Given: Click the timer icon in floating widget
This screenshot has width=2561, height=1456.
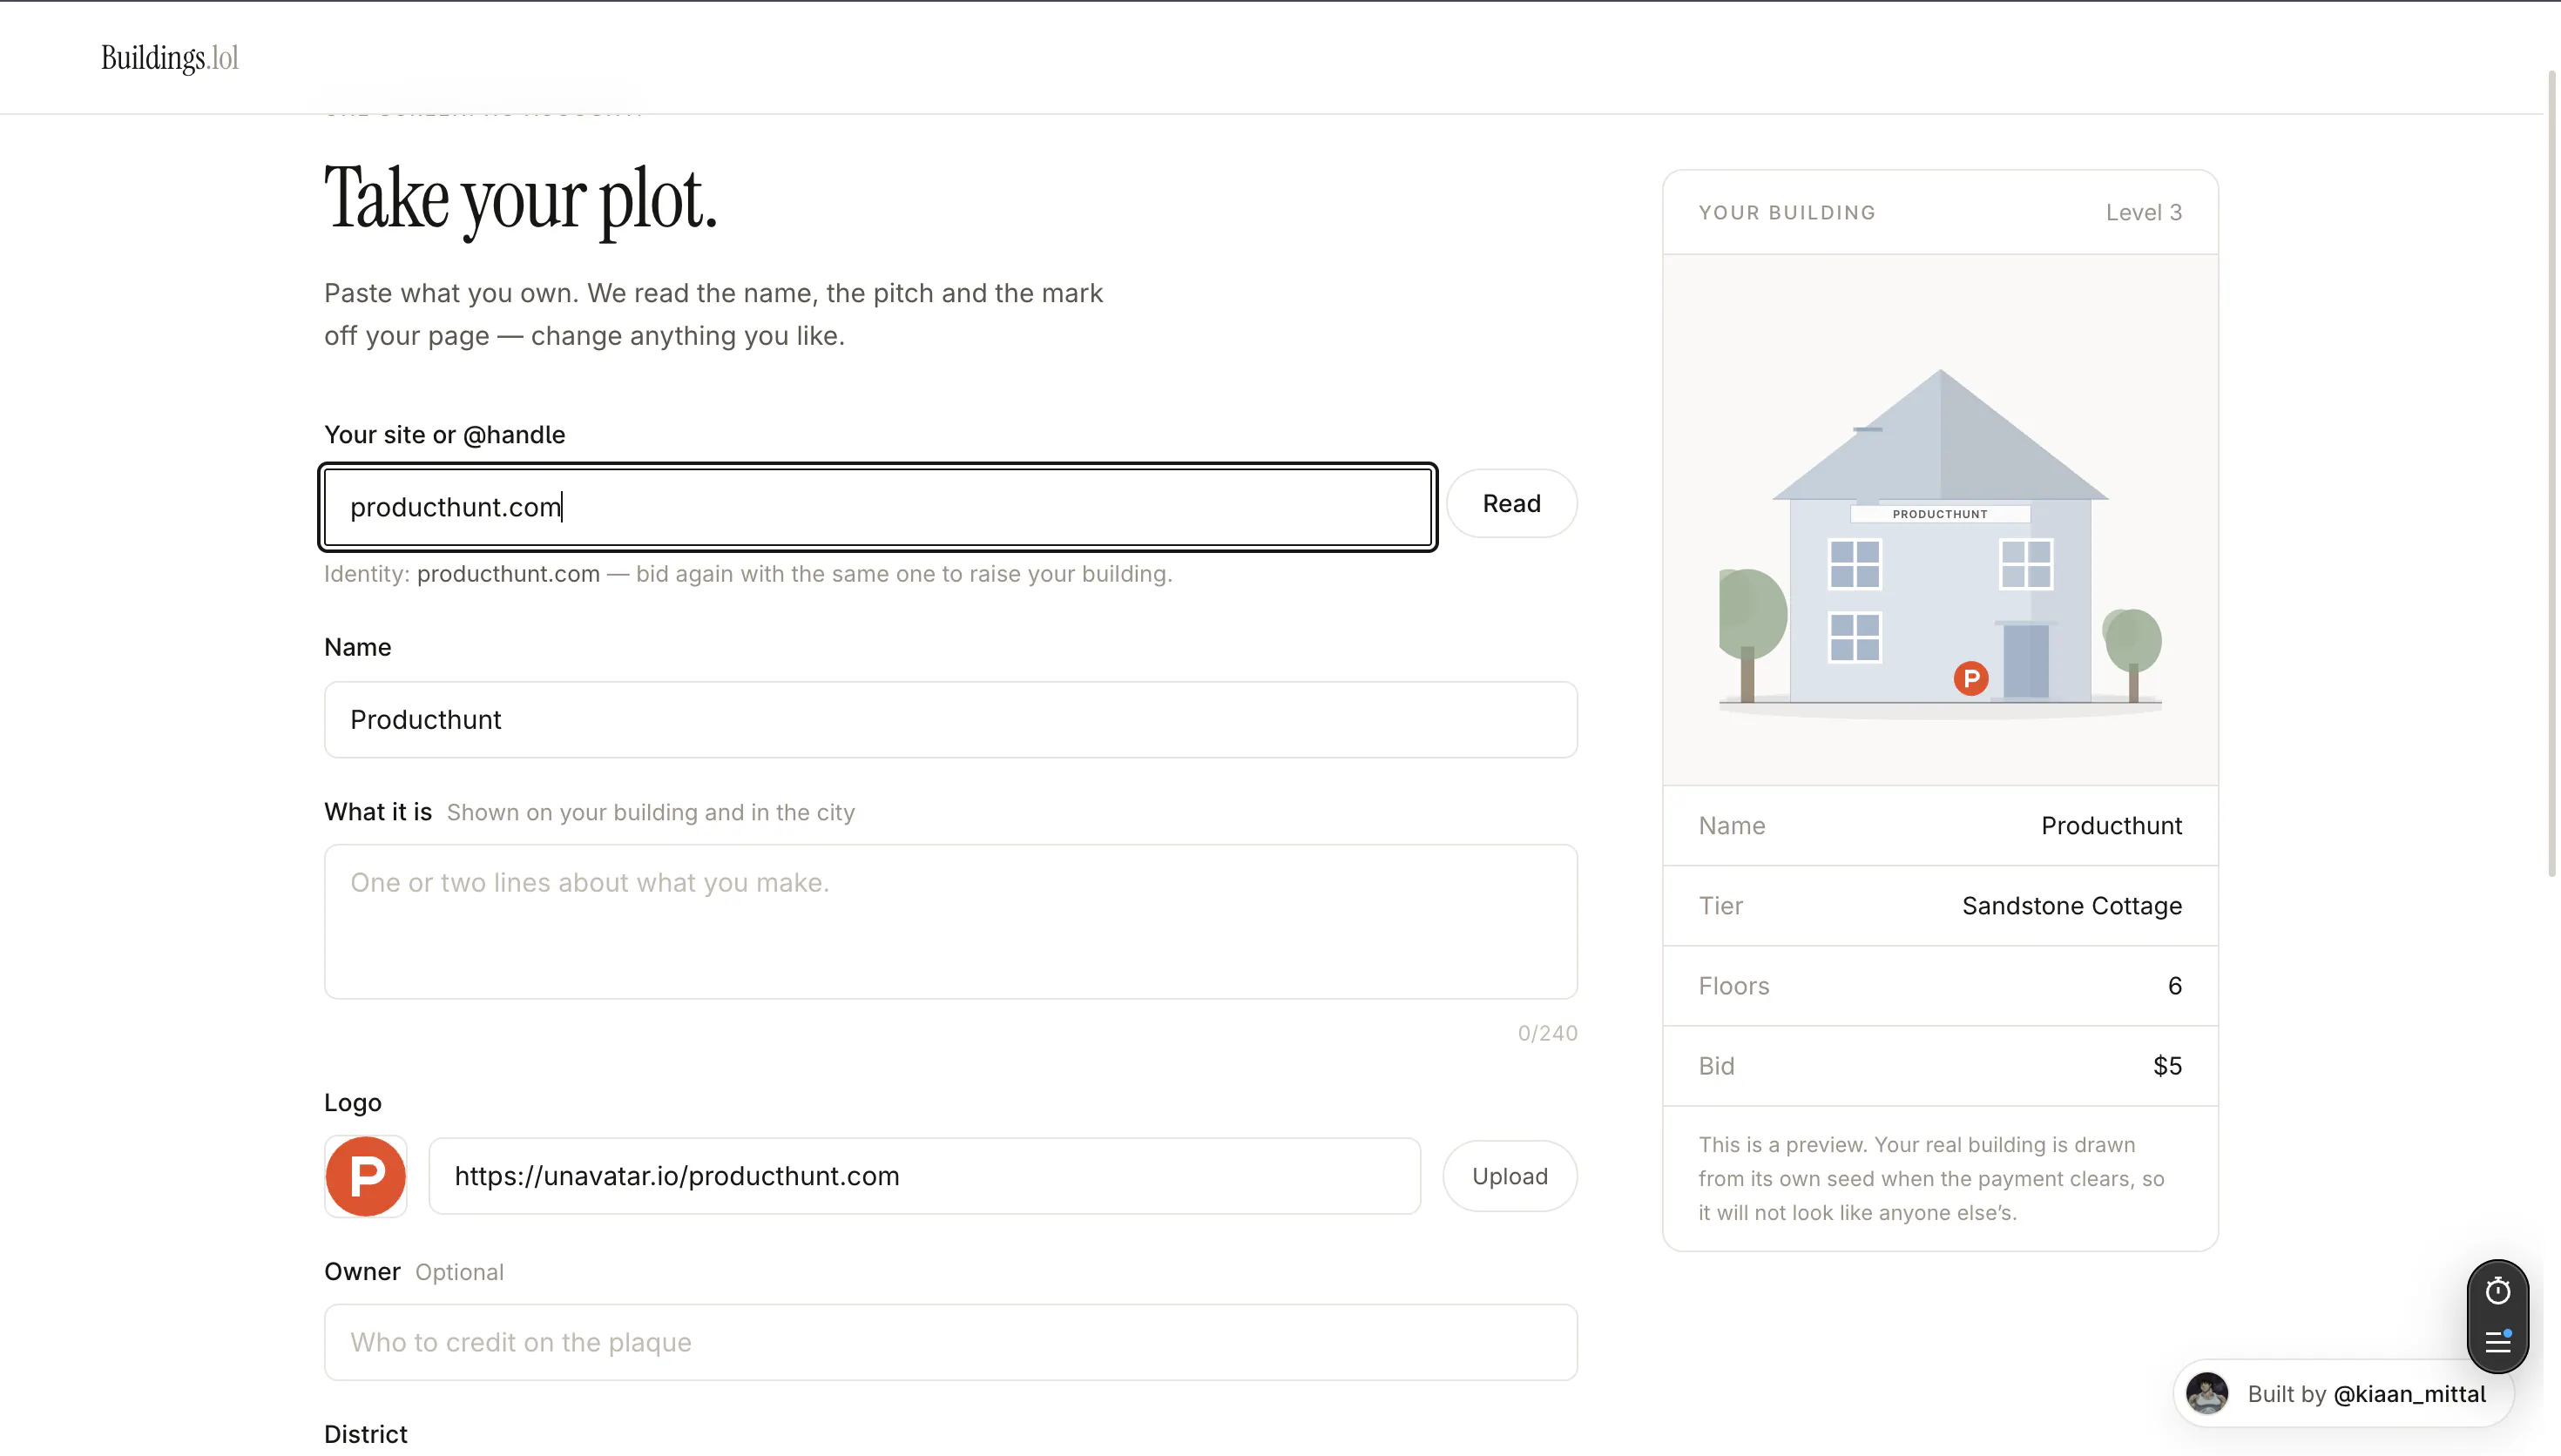Looking at the screenshot, I should tap(2498, 1291).
